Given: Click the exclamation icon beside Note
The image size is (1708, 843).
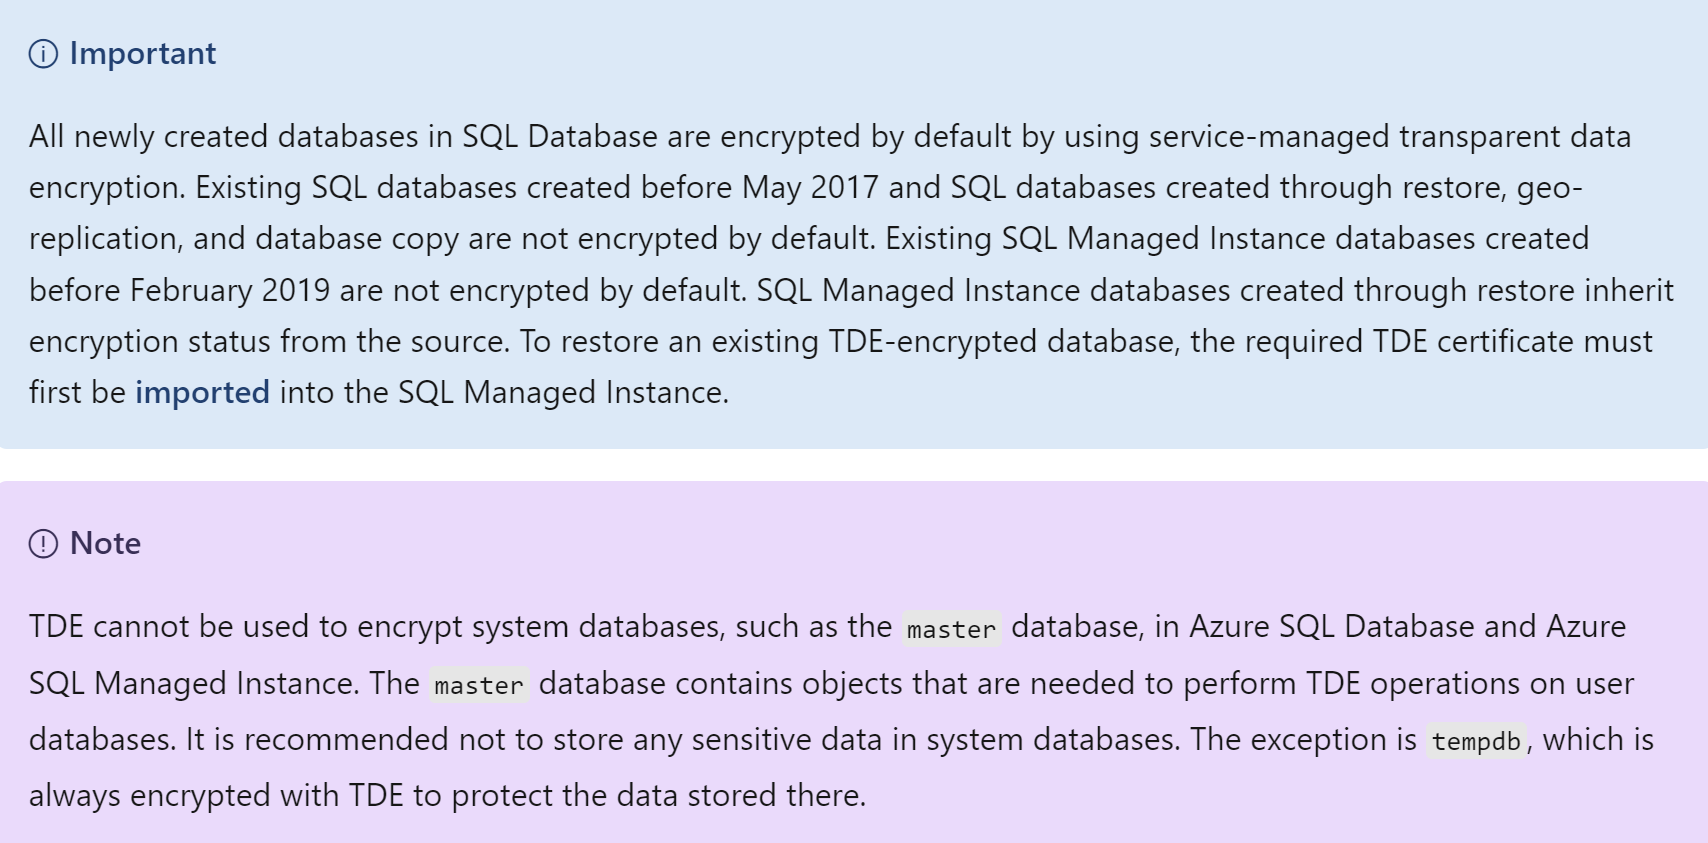Looking at the screenshot, I should 43,544.
